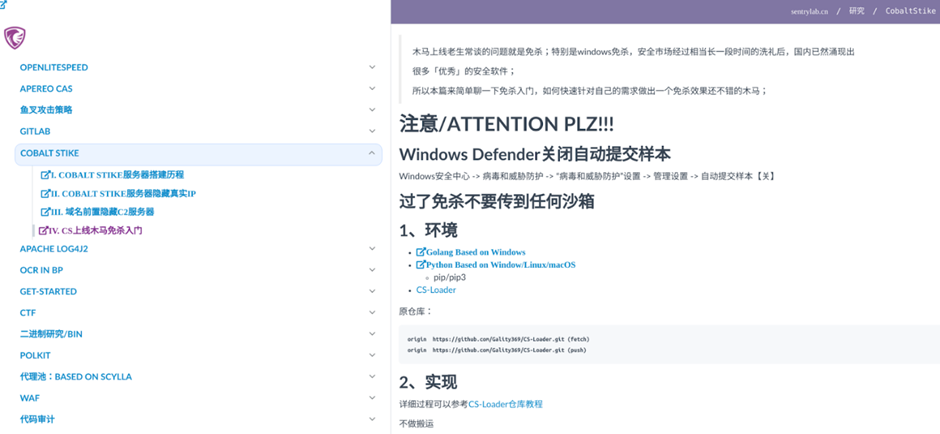Expand the 二进制研究/BIN chevron
The height and width of the screenshot is (434, 940).
tap(372, 334)
